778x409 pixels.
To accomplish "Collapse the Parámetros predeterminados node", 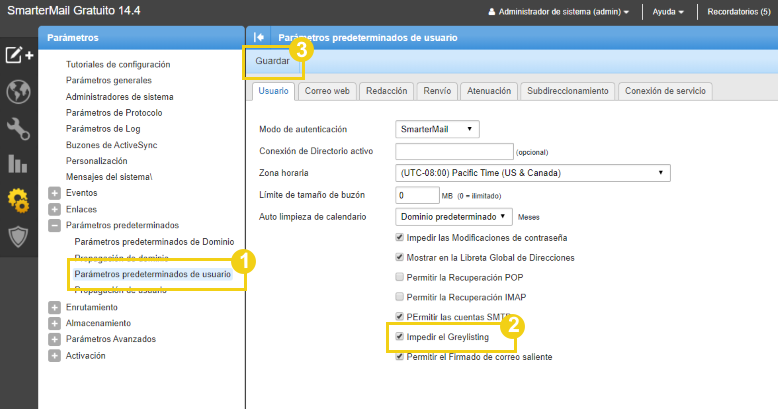I will (x=55, y=225).
